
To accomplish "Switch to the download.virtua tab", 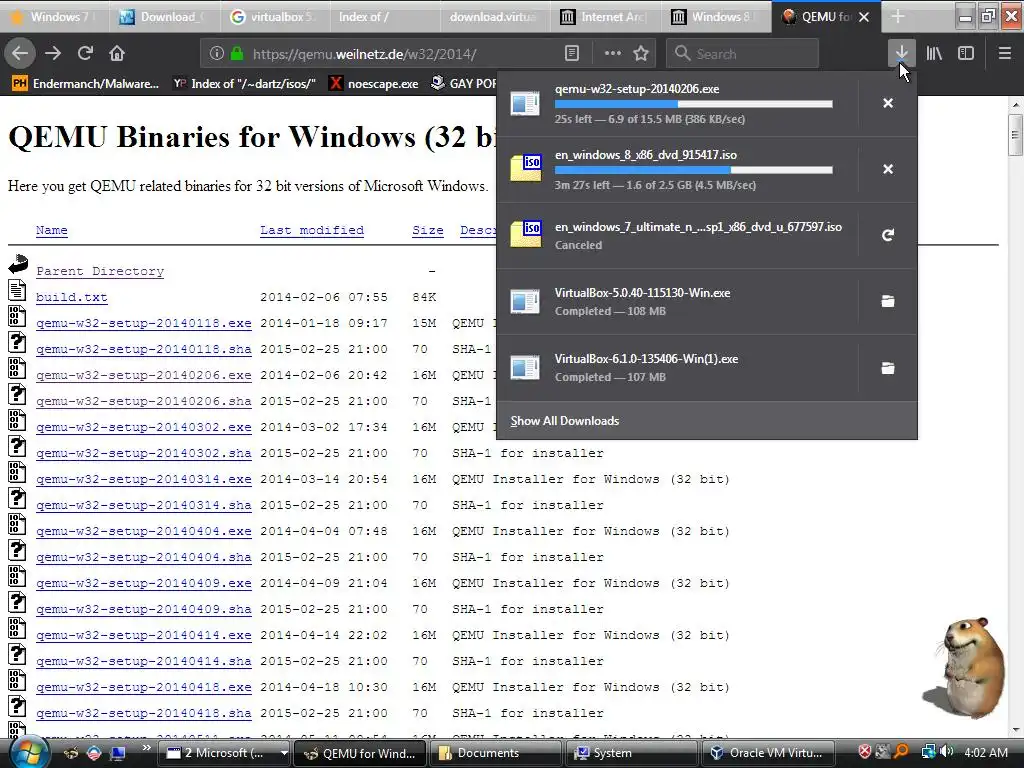I will click(x=493, y=17).
